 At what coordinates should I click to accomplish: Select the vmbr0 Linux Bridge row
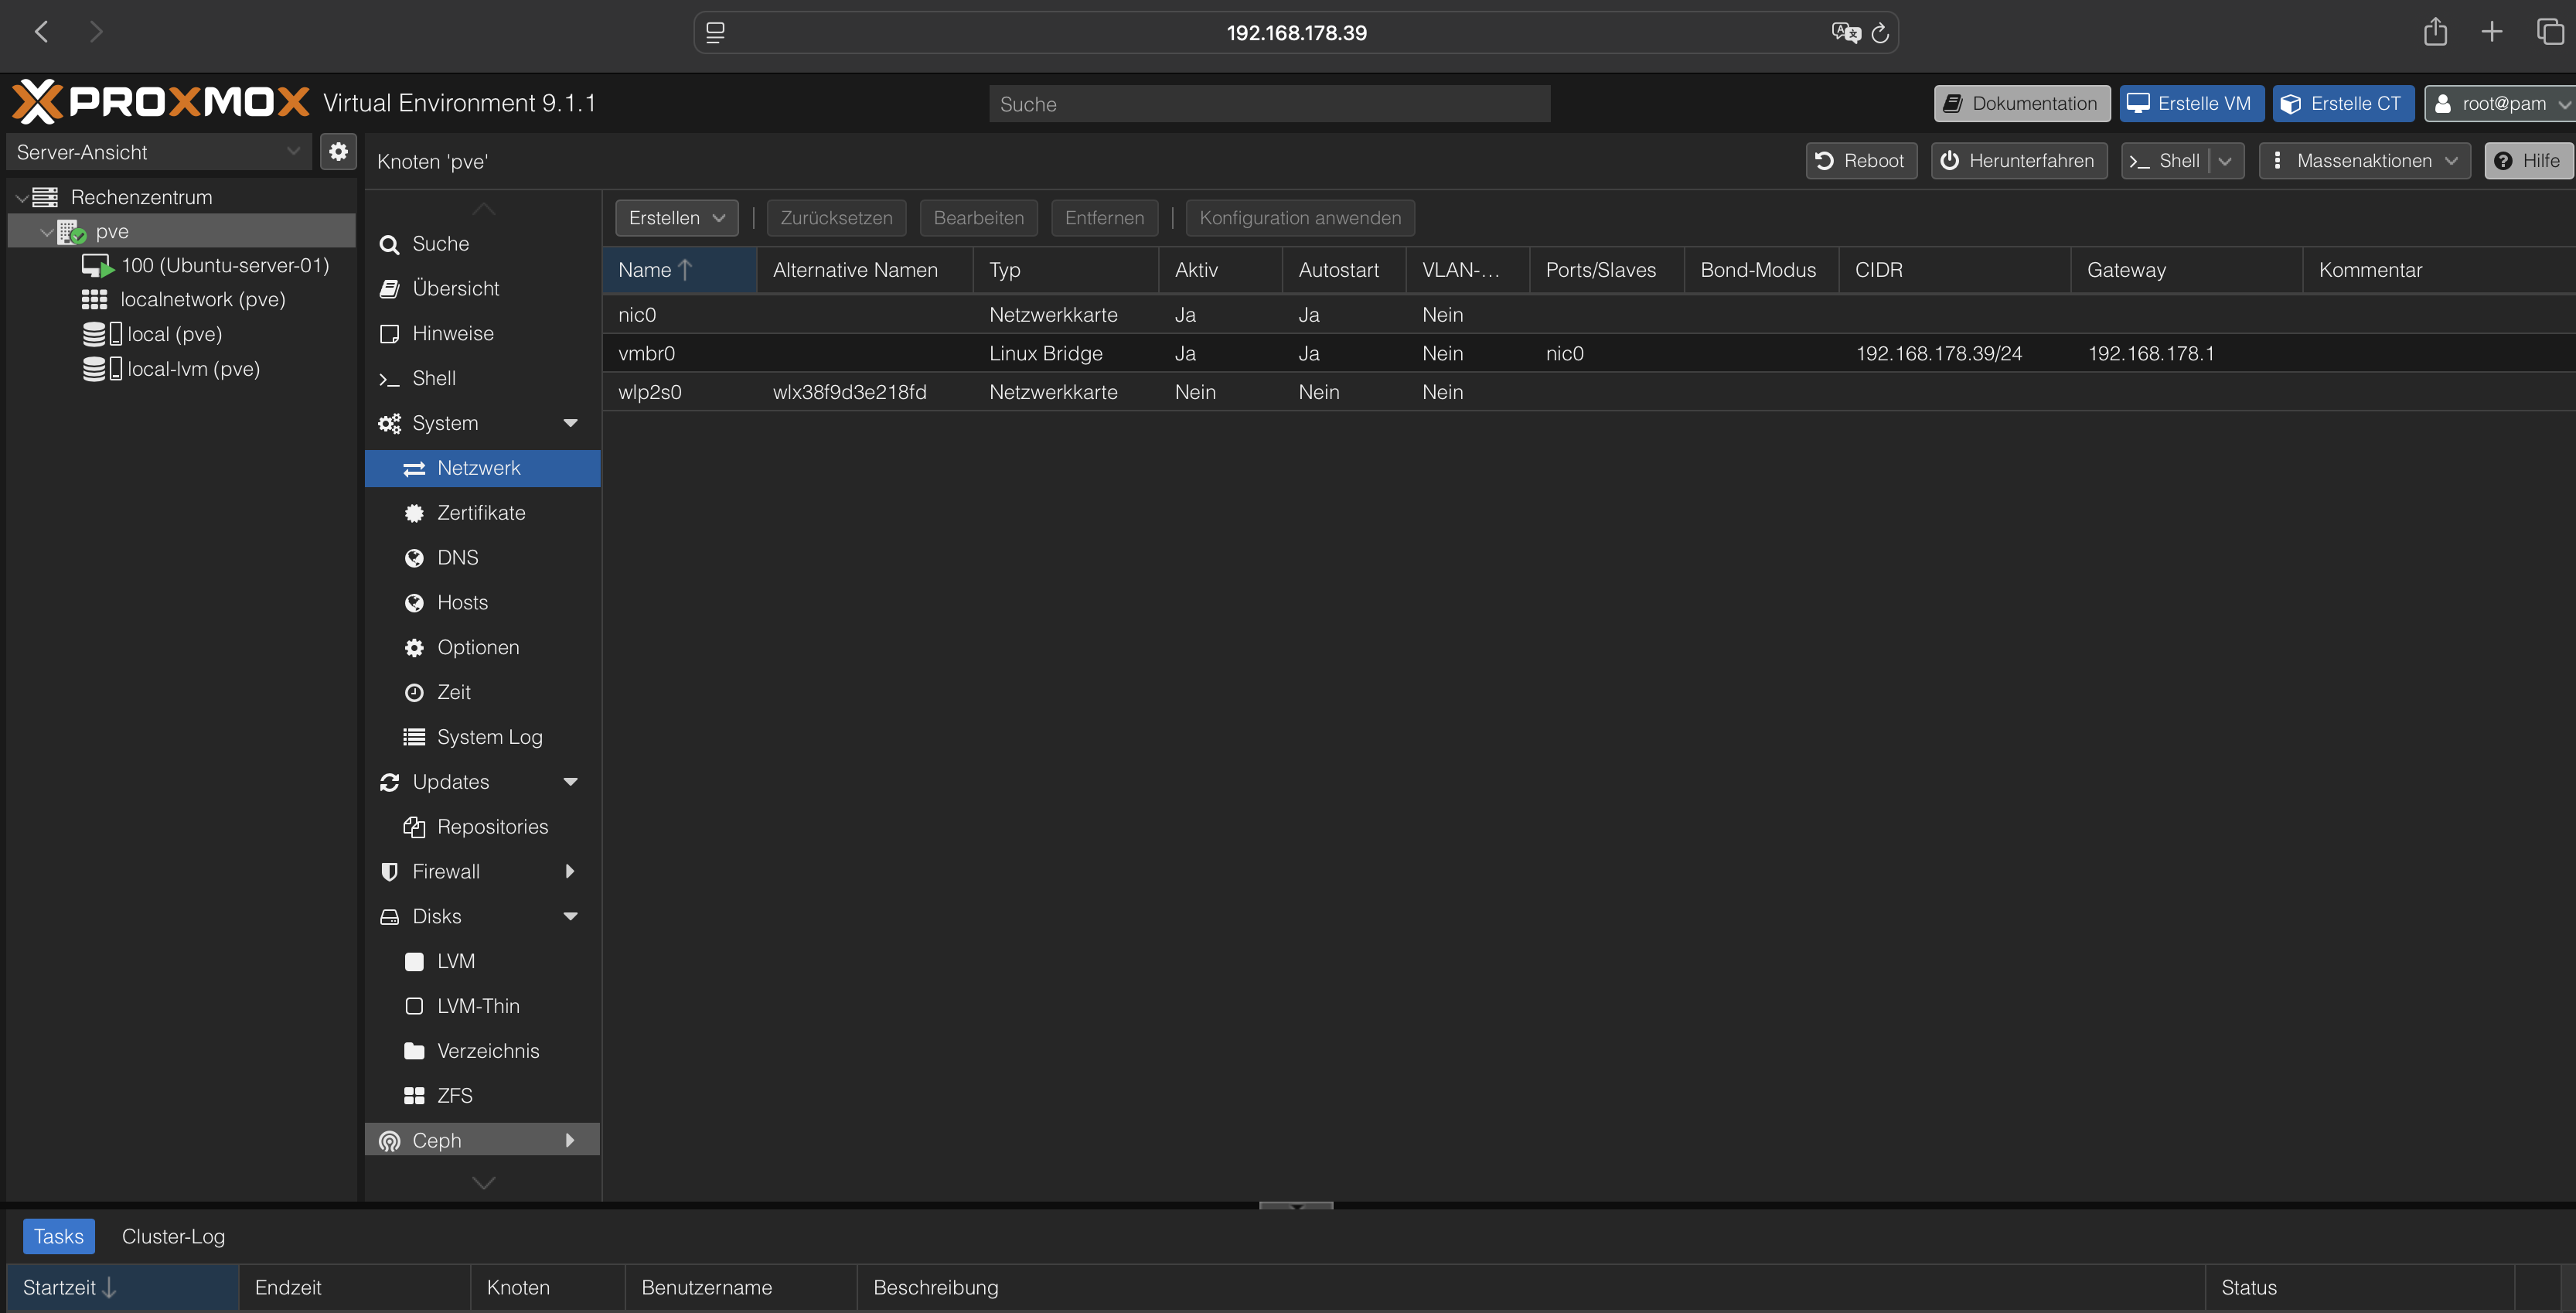click(x=1045, y=353)
